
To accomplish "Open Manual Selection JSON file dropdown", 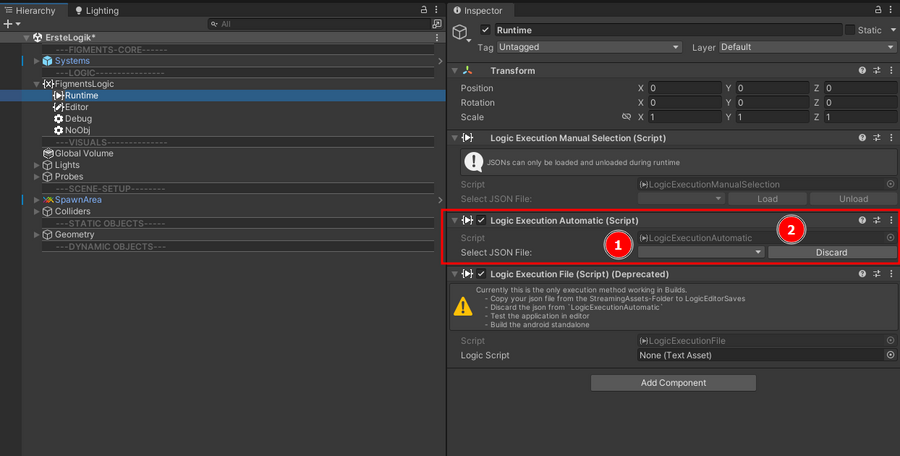I will (681, 199).
